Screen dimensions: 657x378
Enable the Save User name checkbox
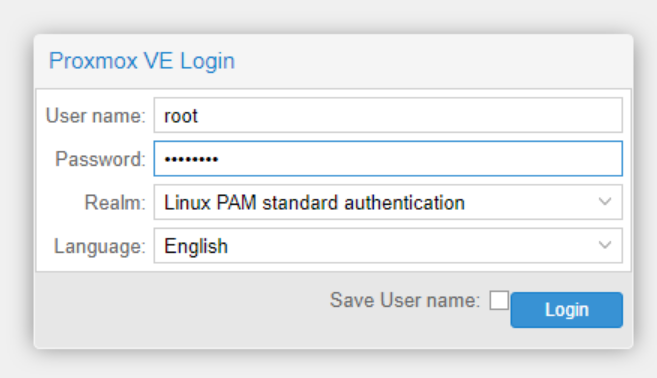click(499, 300)
